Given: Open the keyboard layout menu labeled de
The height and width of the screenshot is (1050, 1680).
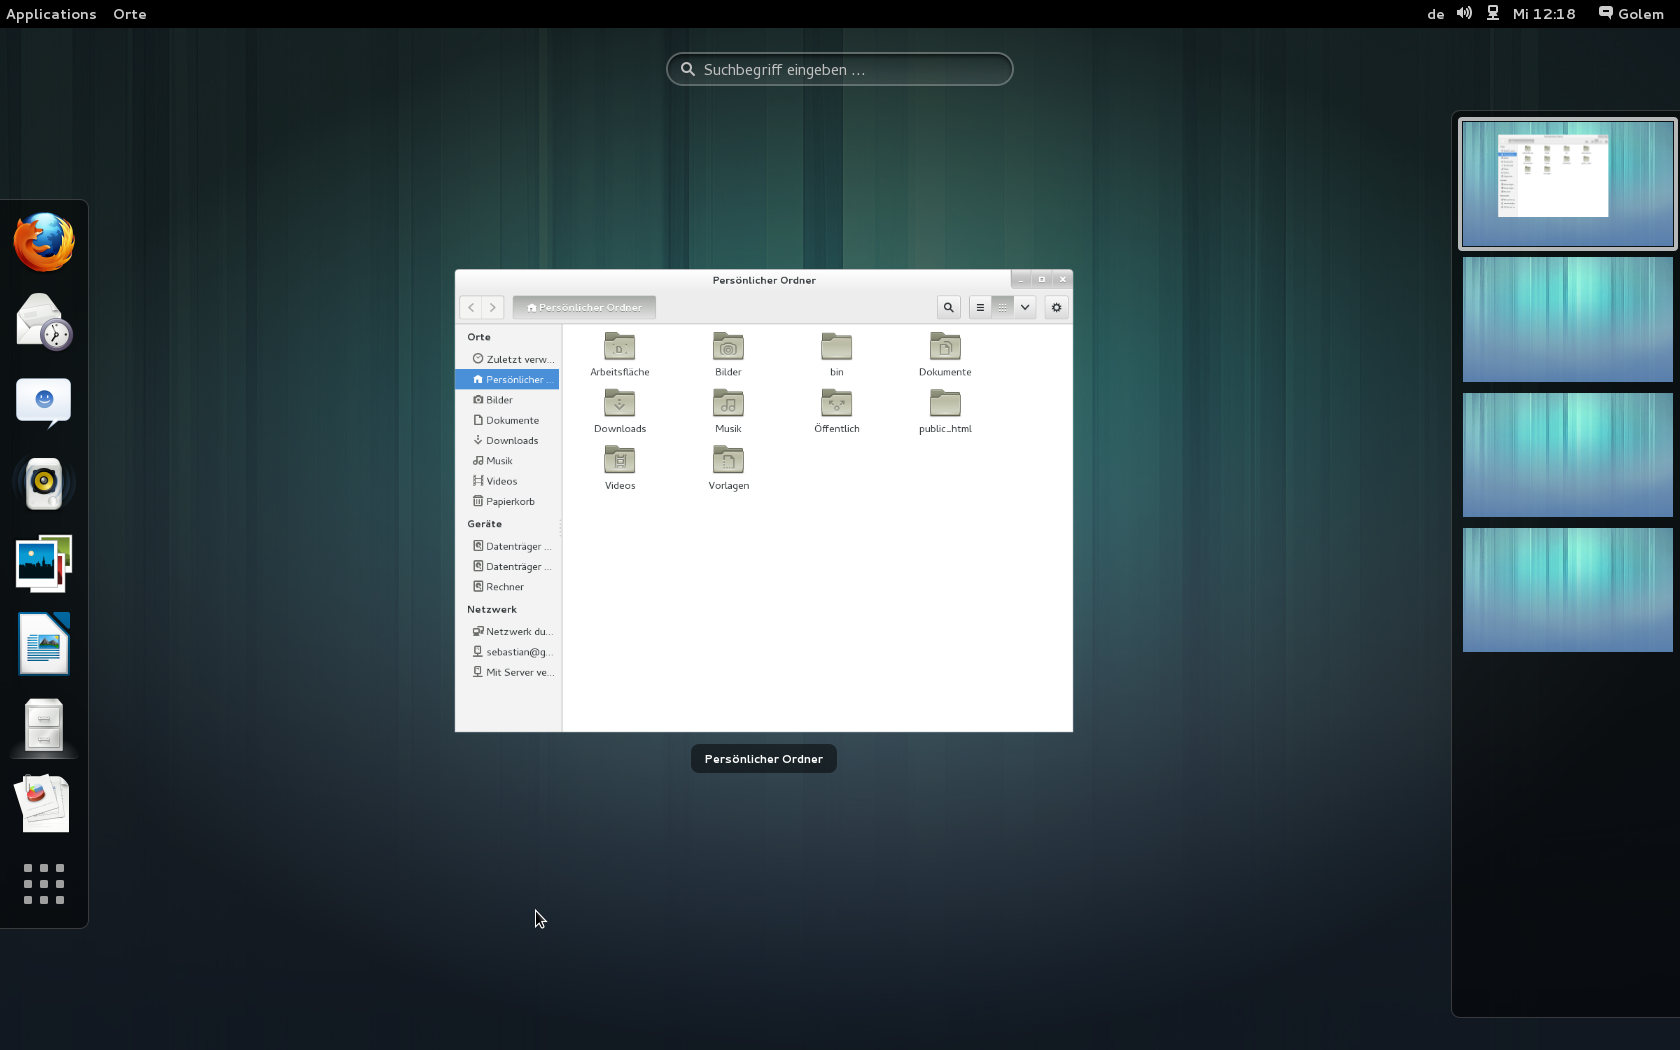Looking at the screenshot, I should [1435, 14].
